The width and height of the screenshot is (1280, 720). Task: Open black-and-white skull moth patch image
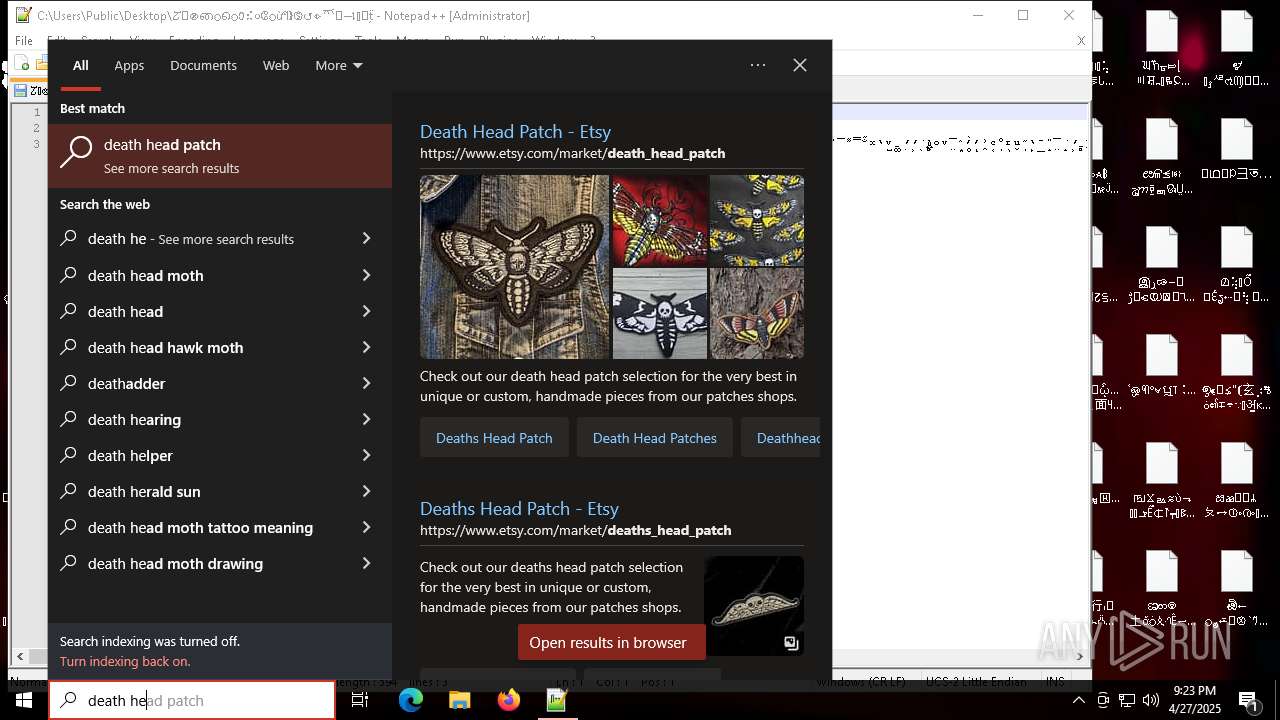tap(659, 313)
